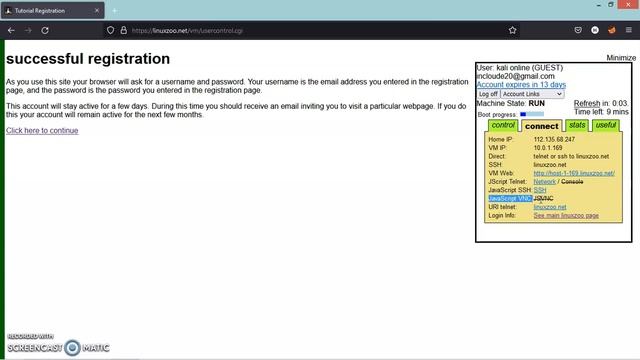Select the connect tab
This screenshot has height=360, width=640.
(542, 126)
